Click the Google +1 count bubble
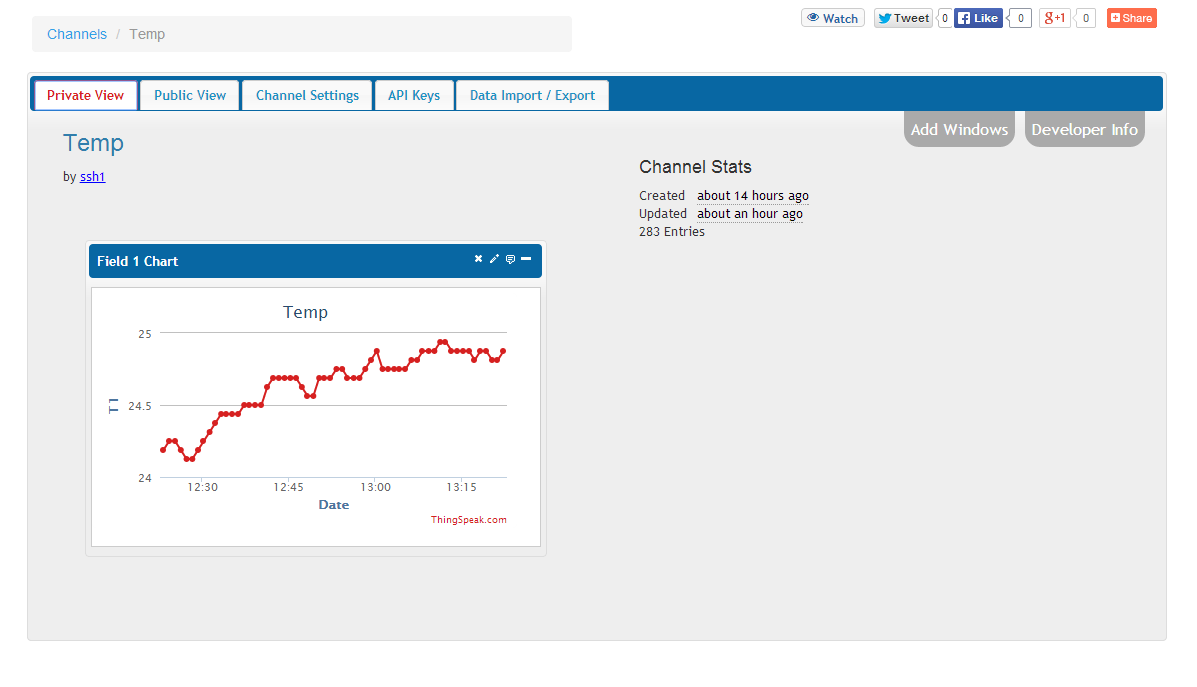 pos(1086,18)
